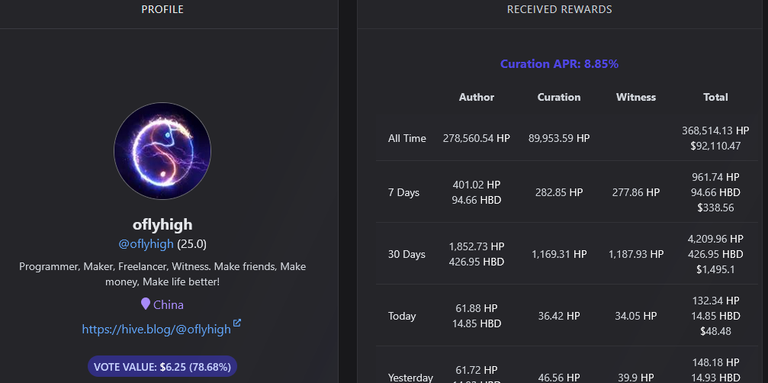Click the PROFILE panel header
768x383 pixels.
(x=163, y=9)
